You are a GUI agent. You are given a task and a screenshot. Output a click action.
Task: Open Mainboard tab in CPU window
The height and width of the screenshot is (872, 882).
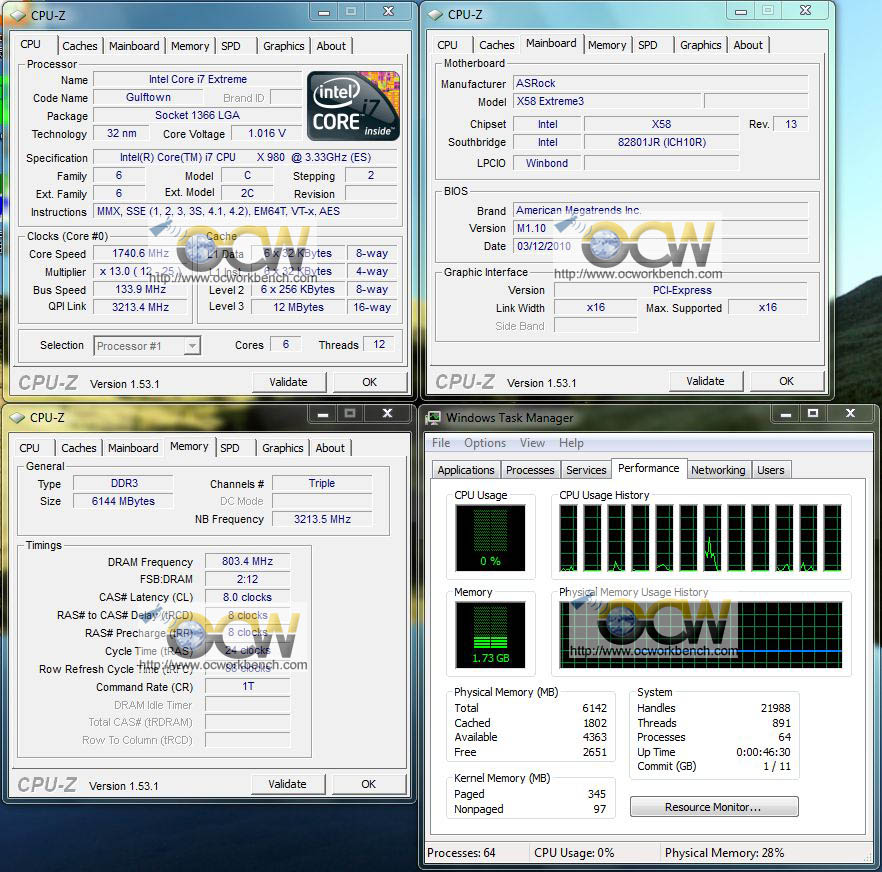(134, 46)
